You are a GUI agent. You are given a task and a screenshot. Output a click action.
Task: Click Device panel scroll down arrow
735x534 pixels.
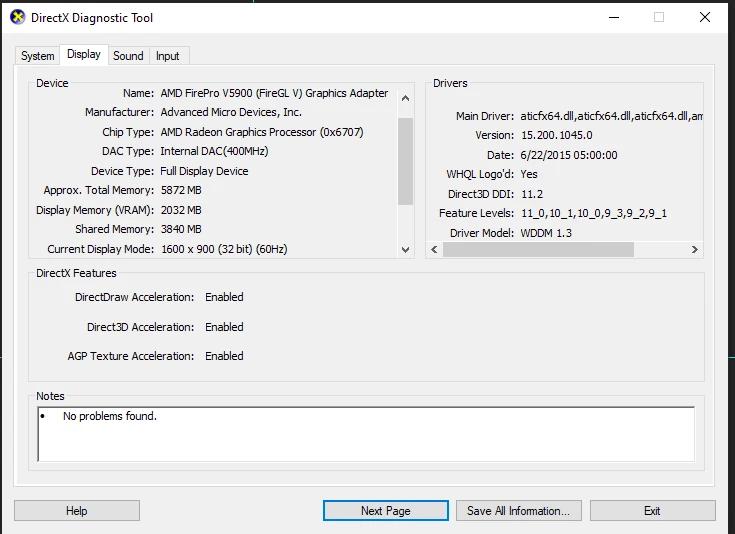point(405,249)
